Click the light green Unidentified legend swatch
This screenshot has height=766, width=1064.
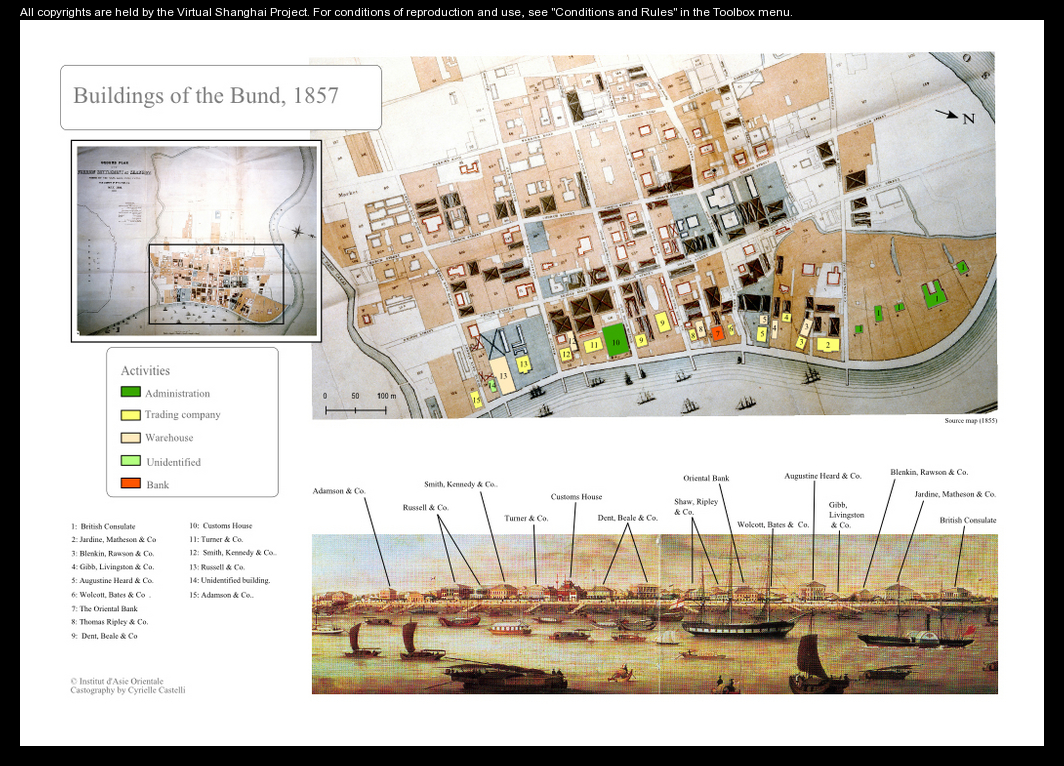[x=130, y=461]
